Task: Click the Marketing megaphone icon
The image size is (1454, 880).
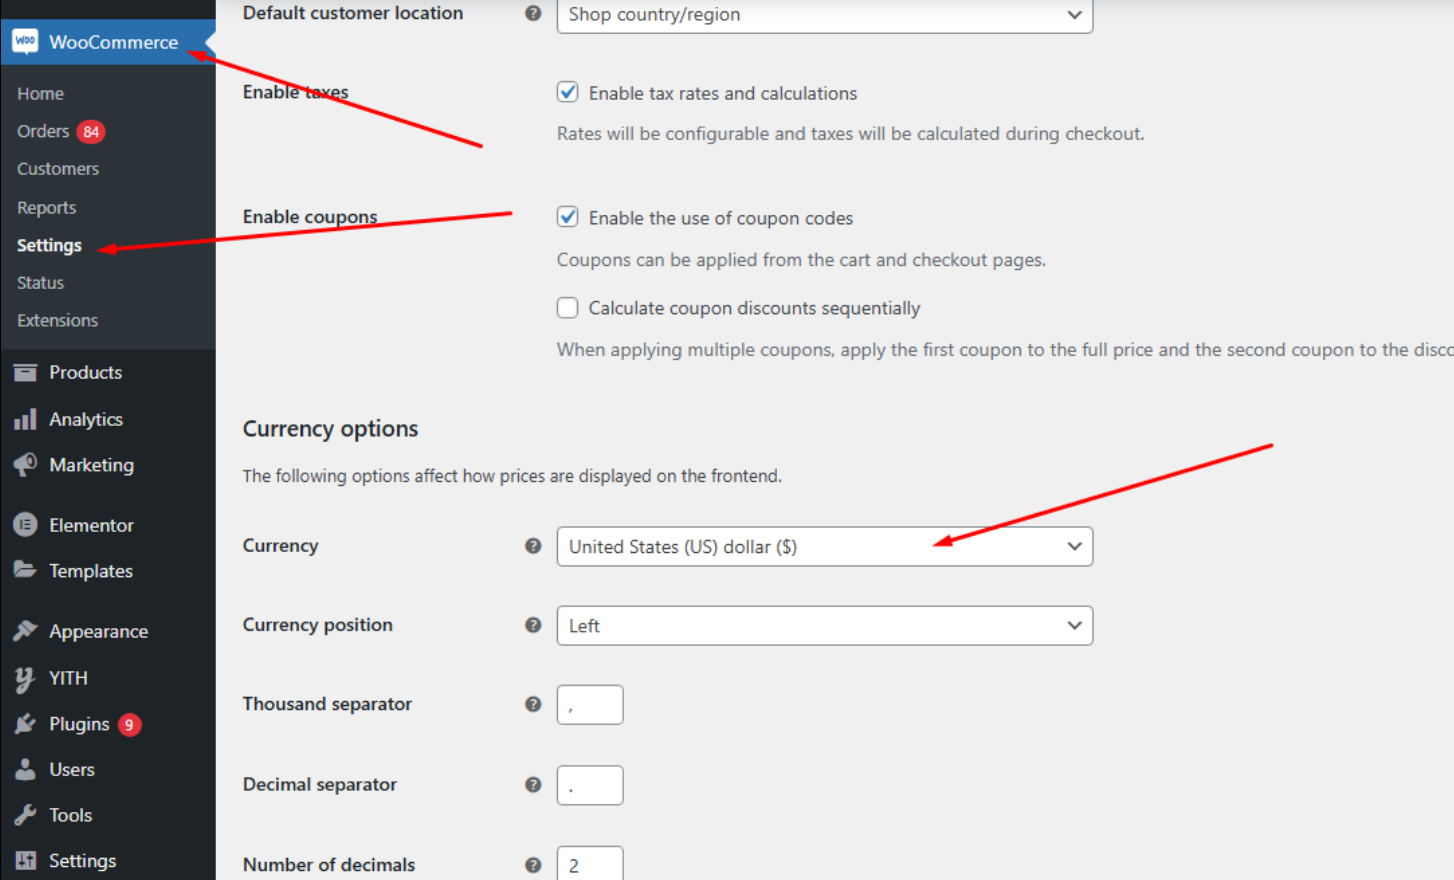Action: (x=25, y=464)
